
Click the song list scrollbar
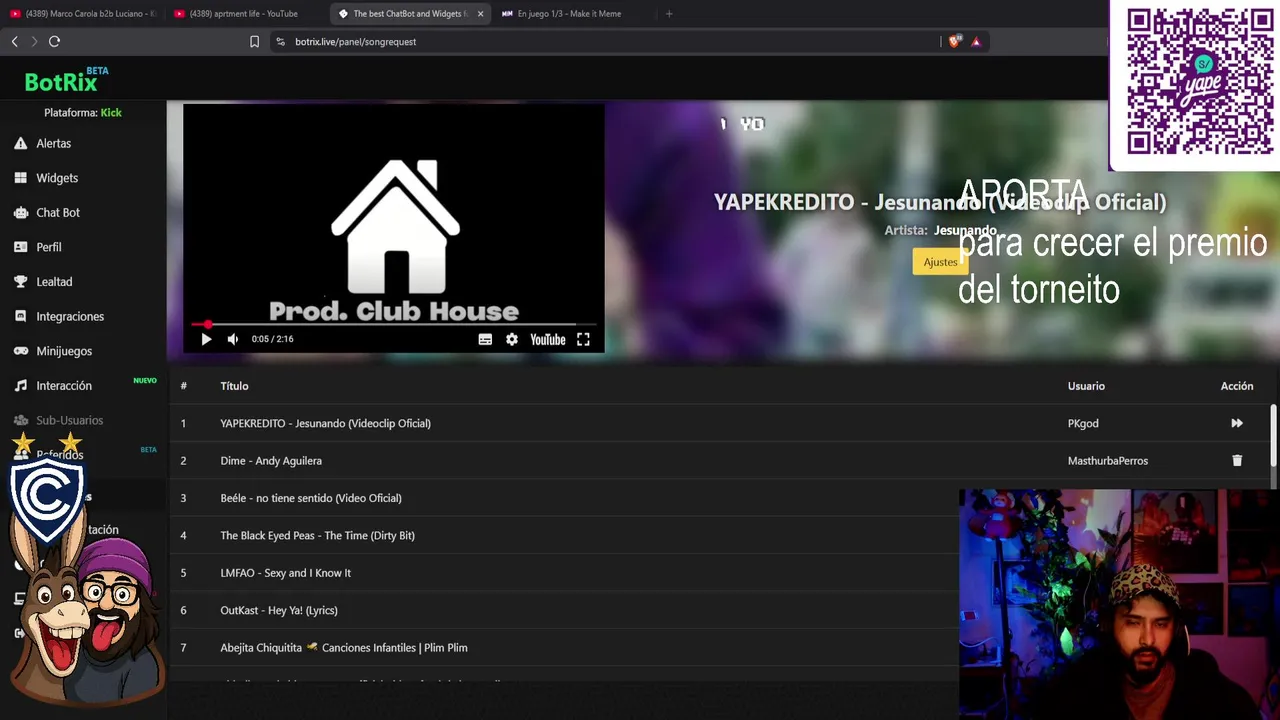coord(1273,435)
